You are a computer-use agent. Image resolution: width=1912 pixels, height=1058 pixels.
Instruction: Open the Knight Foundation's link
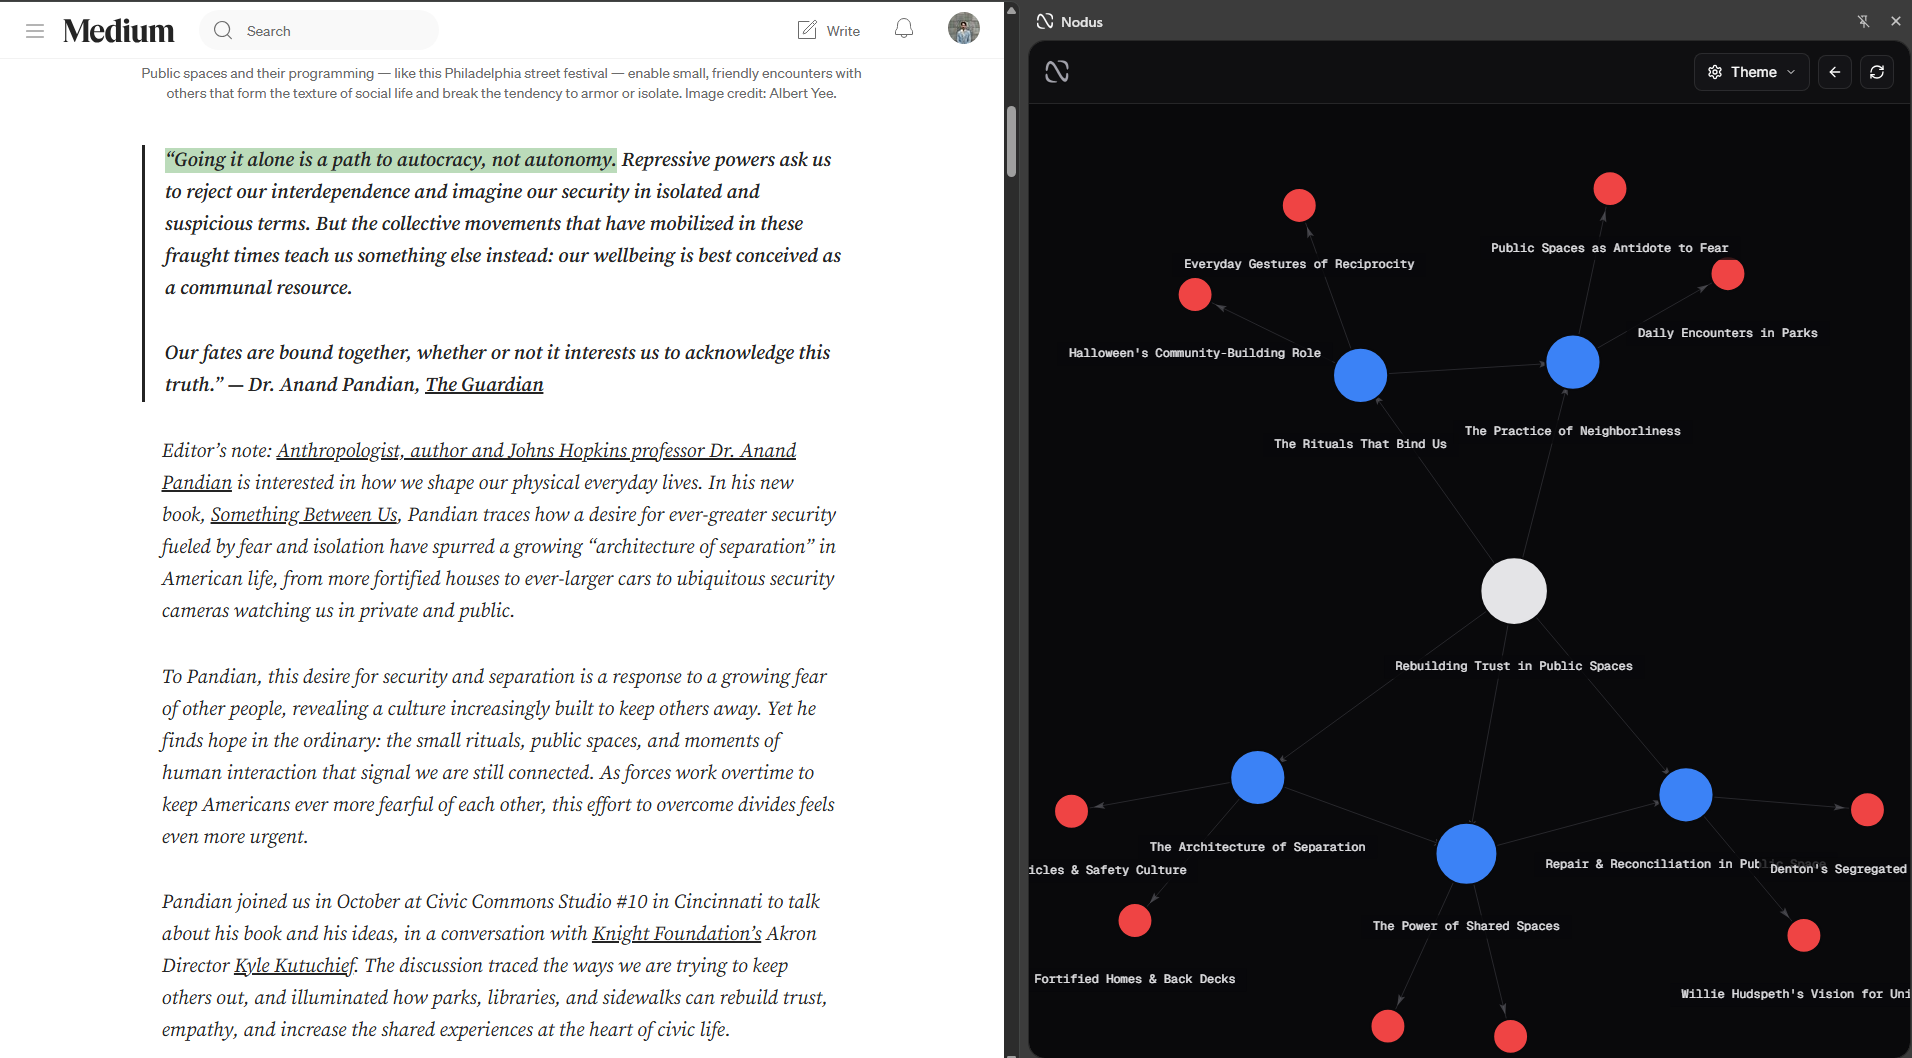(676, 934)
